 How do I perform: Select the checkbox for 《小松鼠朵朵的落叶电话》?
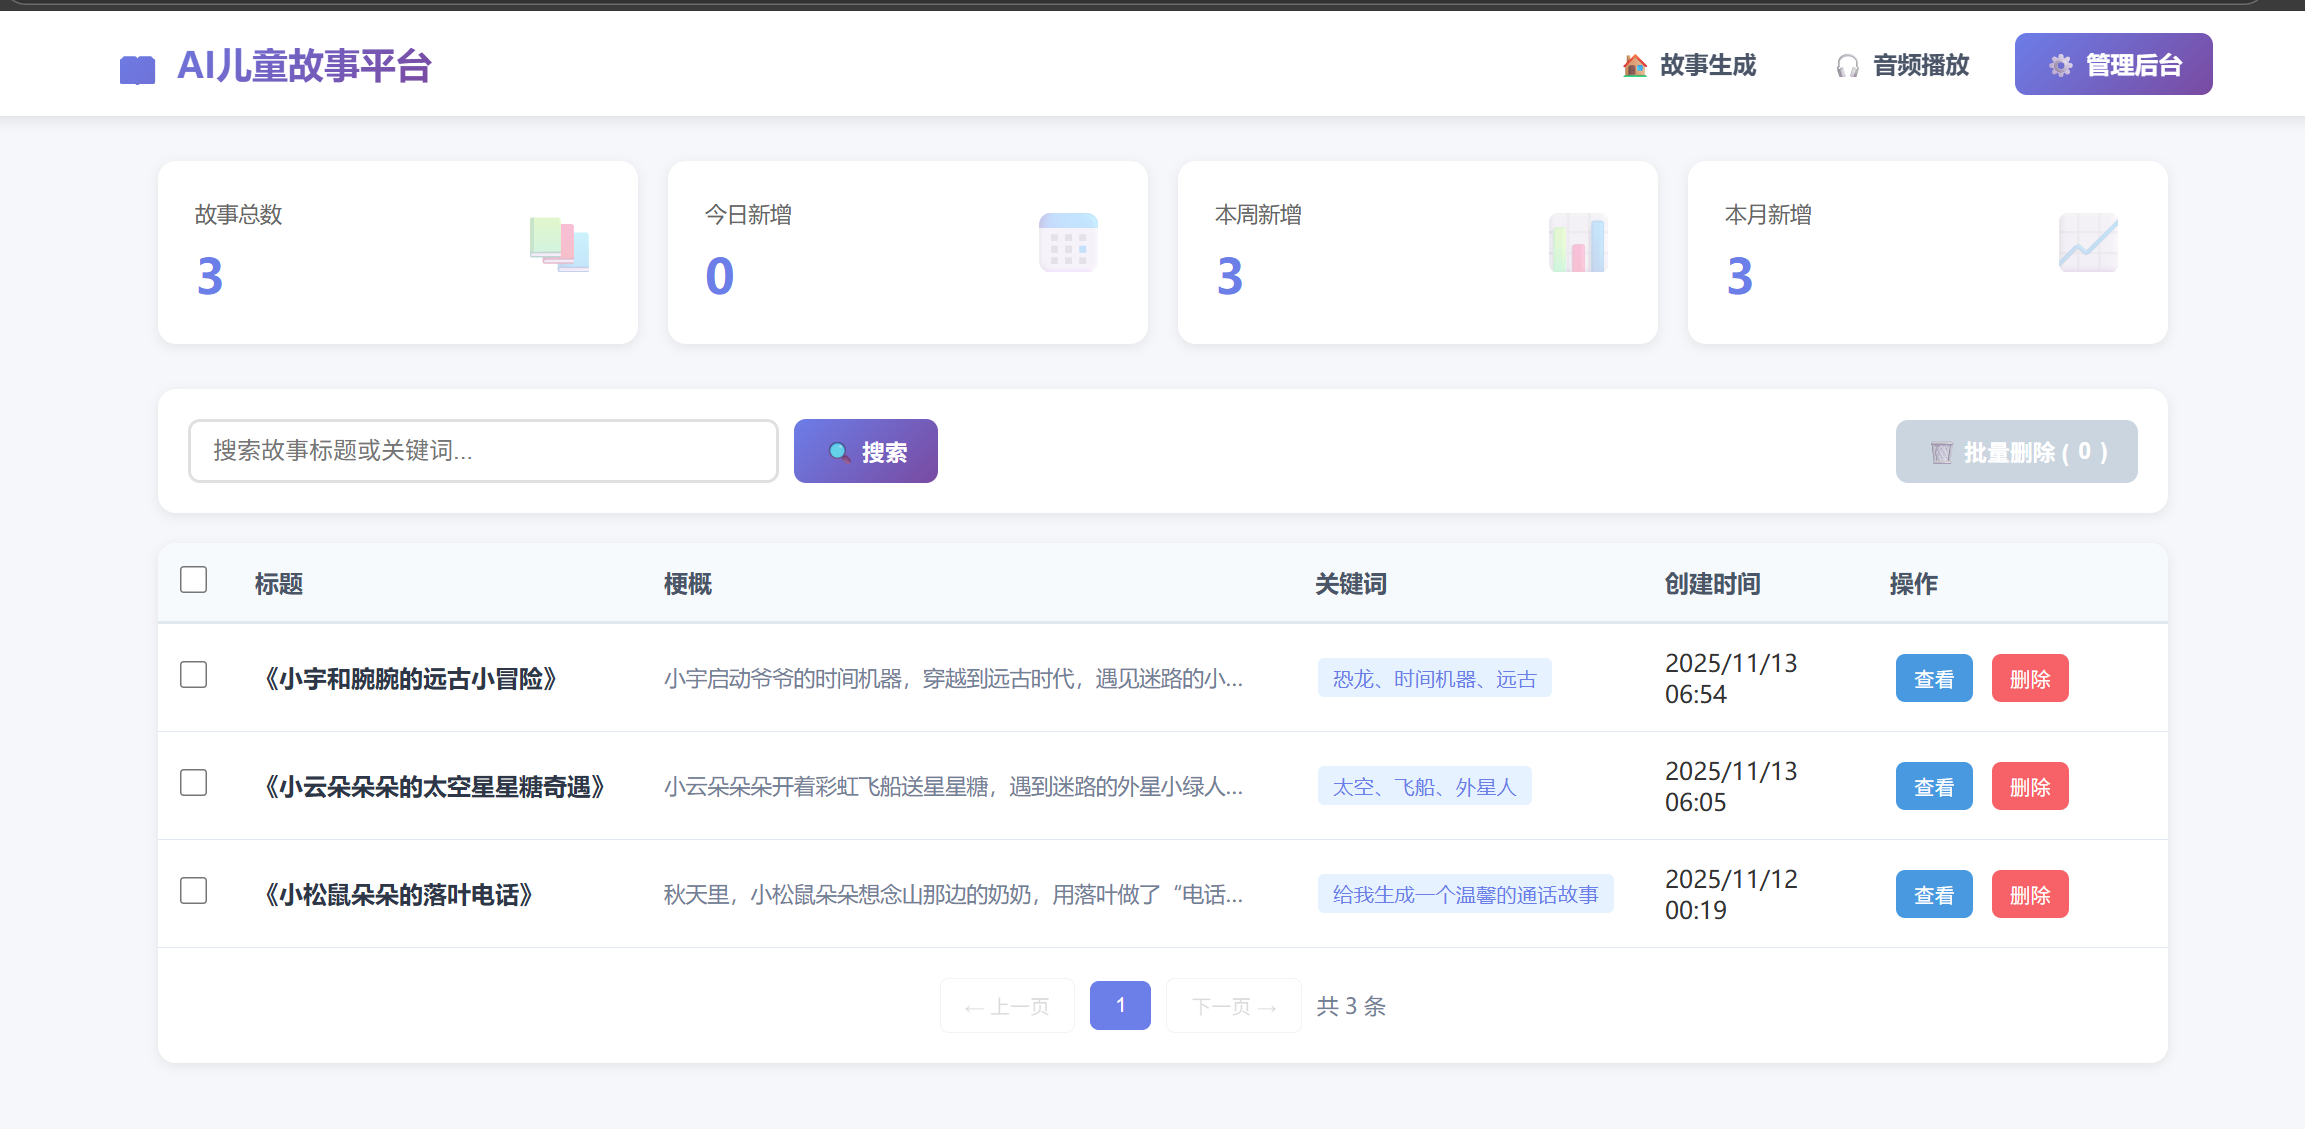(193, 891)
